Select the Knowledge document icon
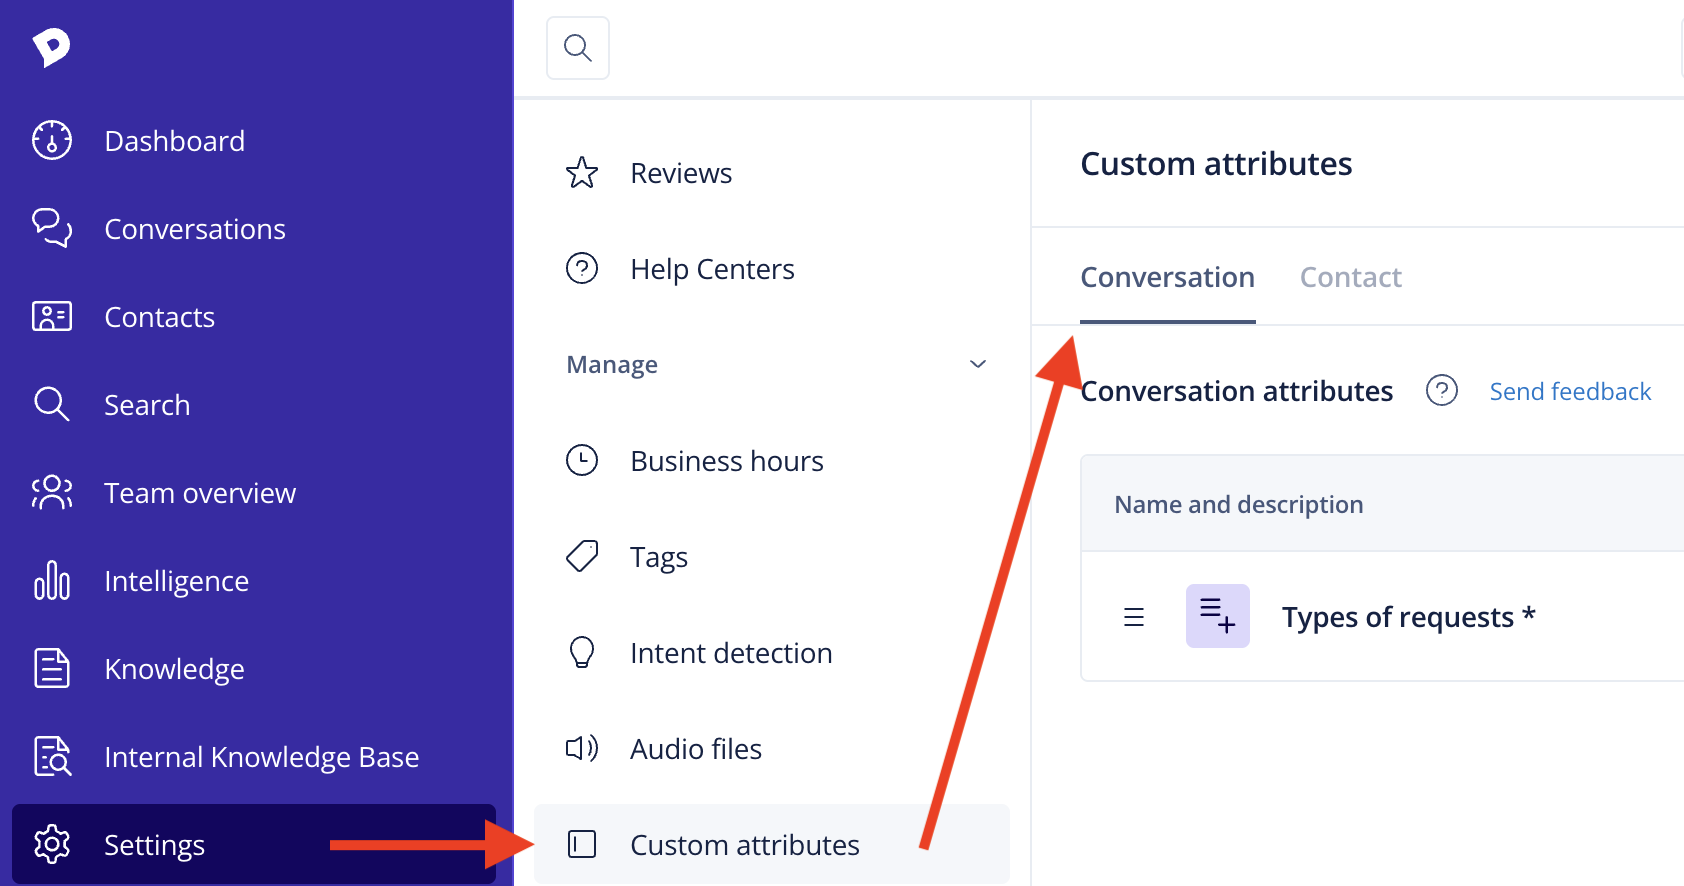 [x=52, y=668]
